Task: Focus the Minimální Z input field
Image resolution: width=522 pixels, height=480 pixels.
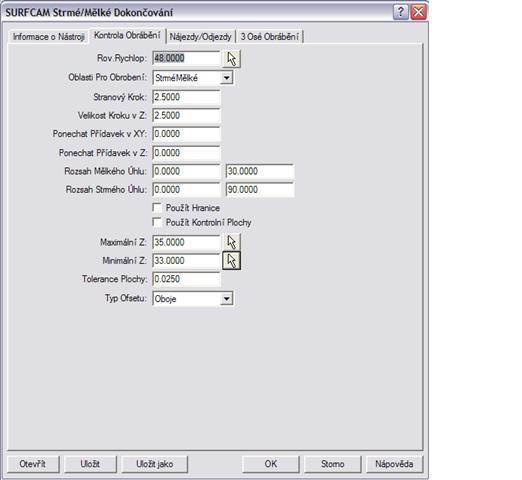Action: [186, 261]
